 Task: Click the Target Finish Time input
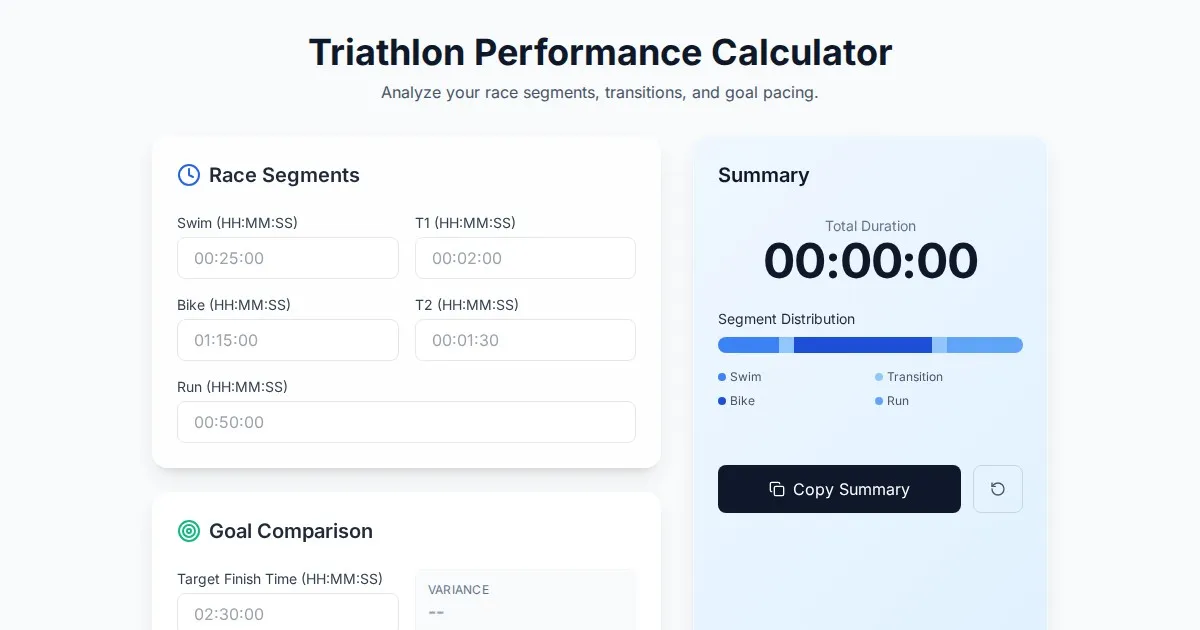pyautogui.click(x=288, y=613)
